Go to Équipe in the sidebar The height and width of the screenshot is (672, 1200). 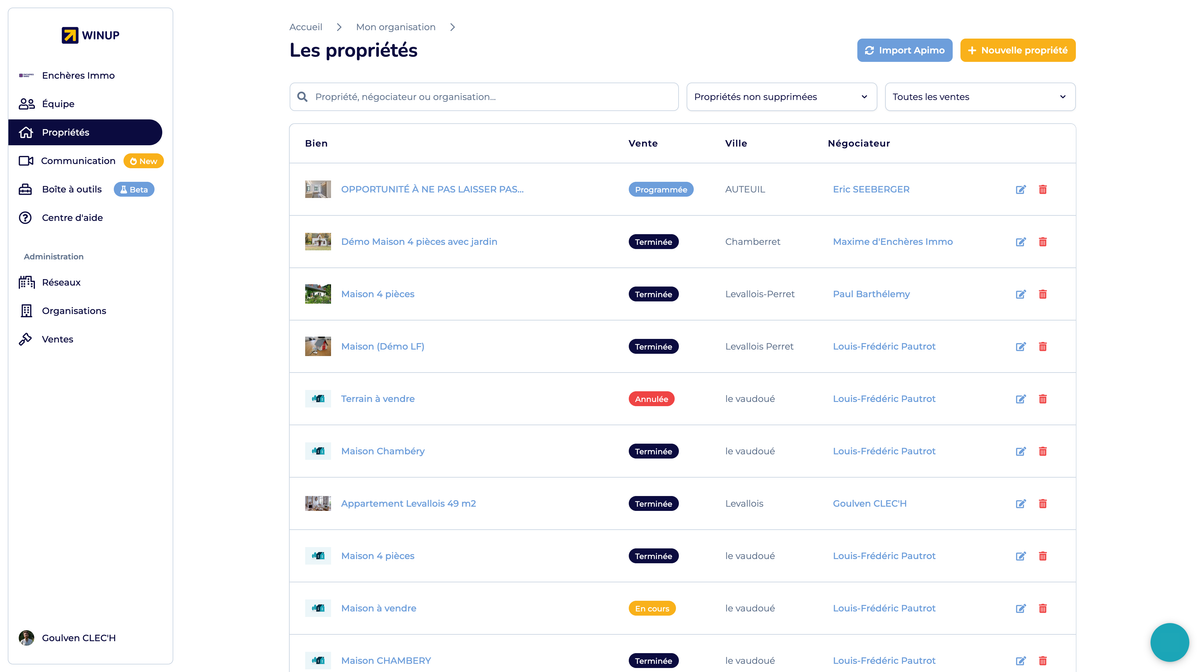click(58, 104)
